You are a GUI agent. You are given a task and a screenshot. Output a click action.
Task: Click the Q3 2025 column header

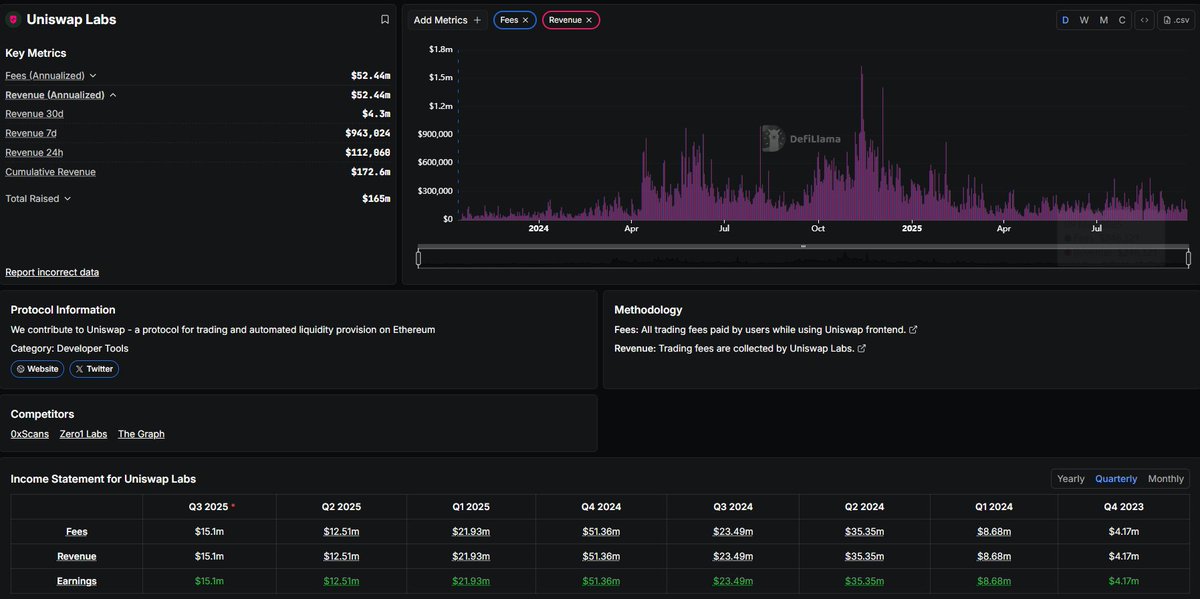coord(209,507)
